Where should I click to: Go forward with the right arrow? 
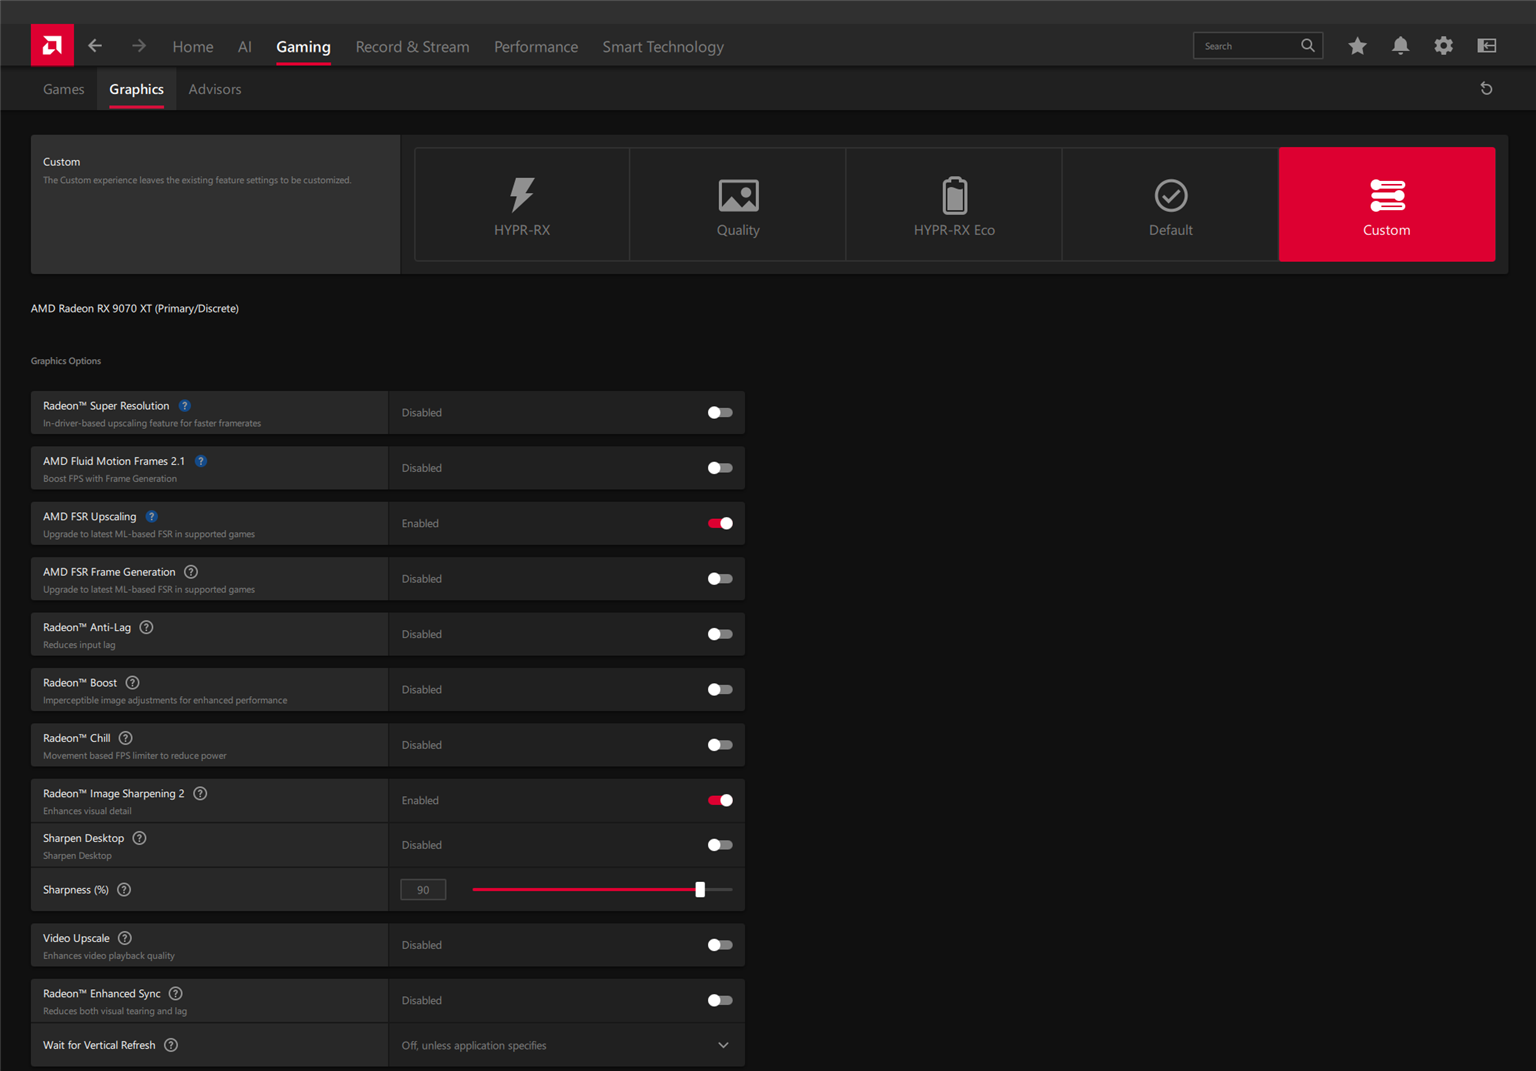(x=139, y=46)
